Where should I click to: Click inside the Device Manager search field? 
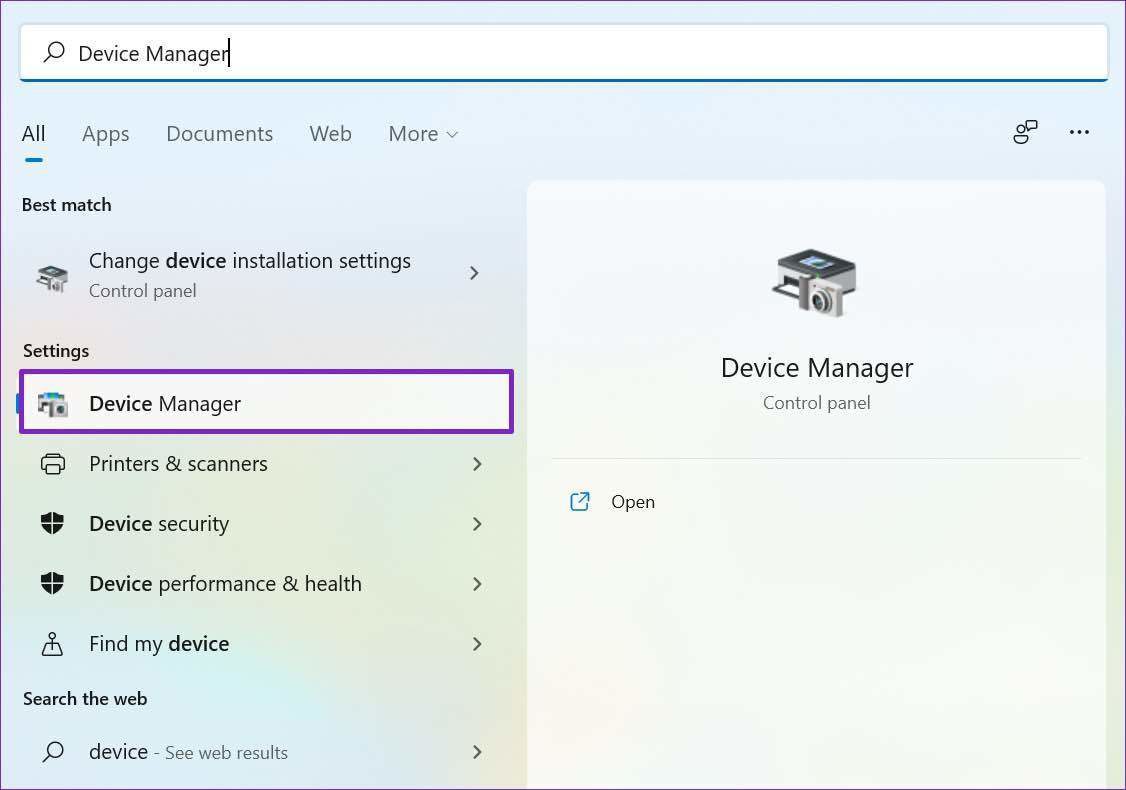[x=600, y=53]
